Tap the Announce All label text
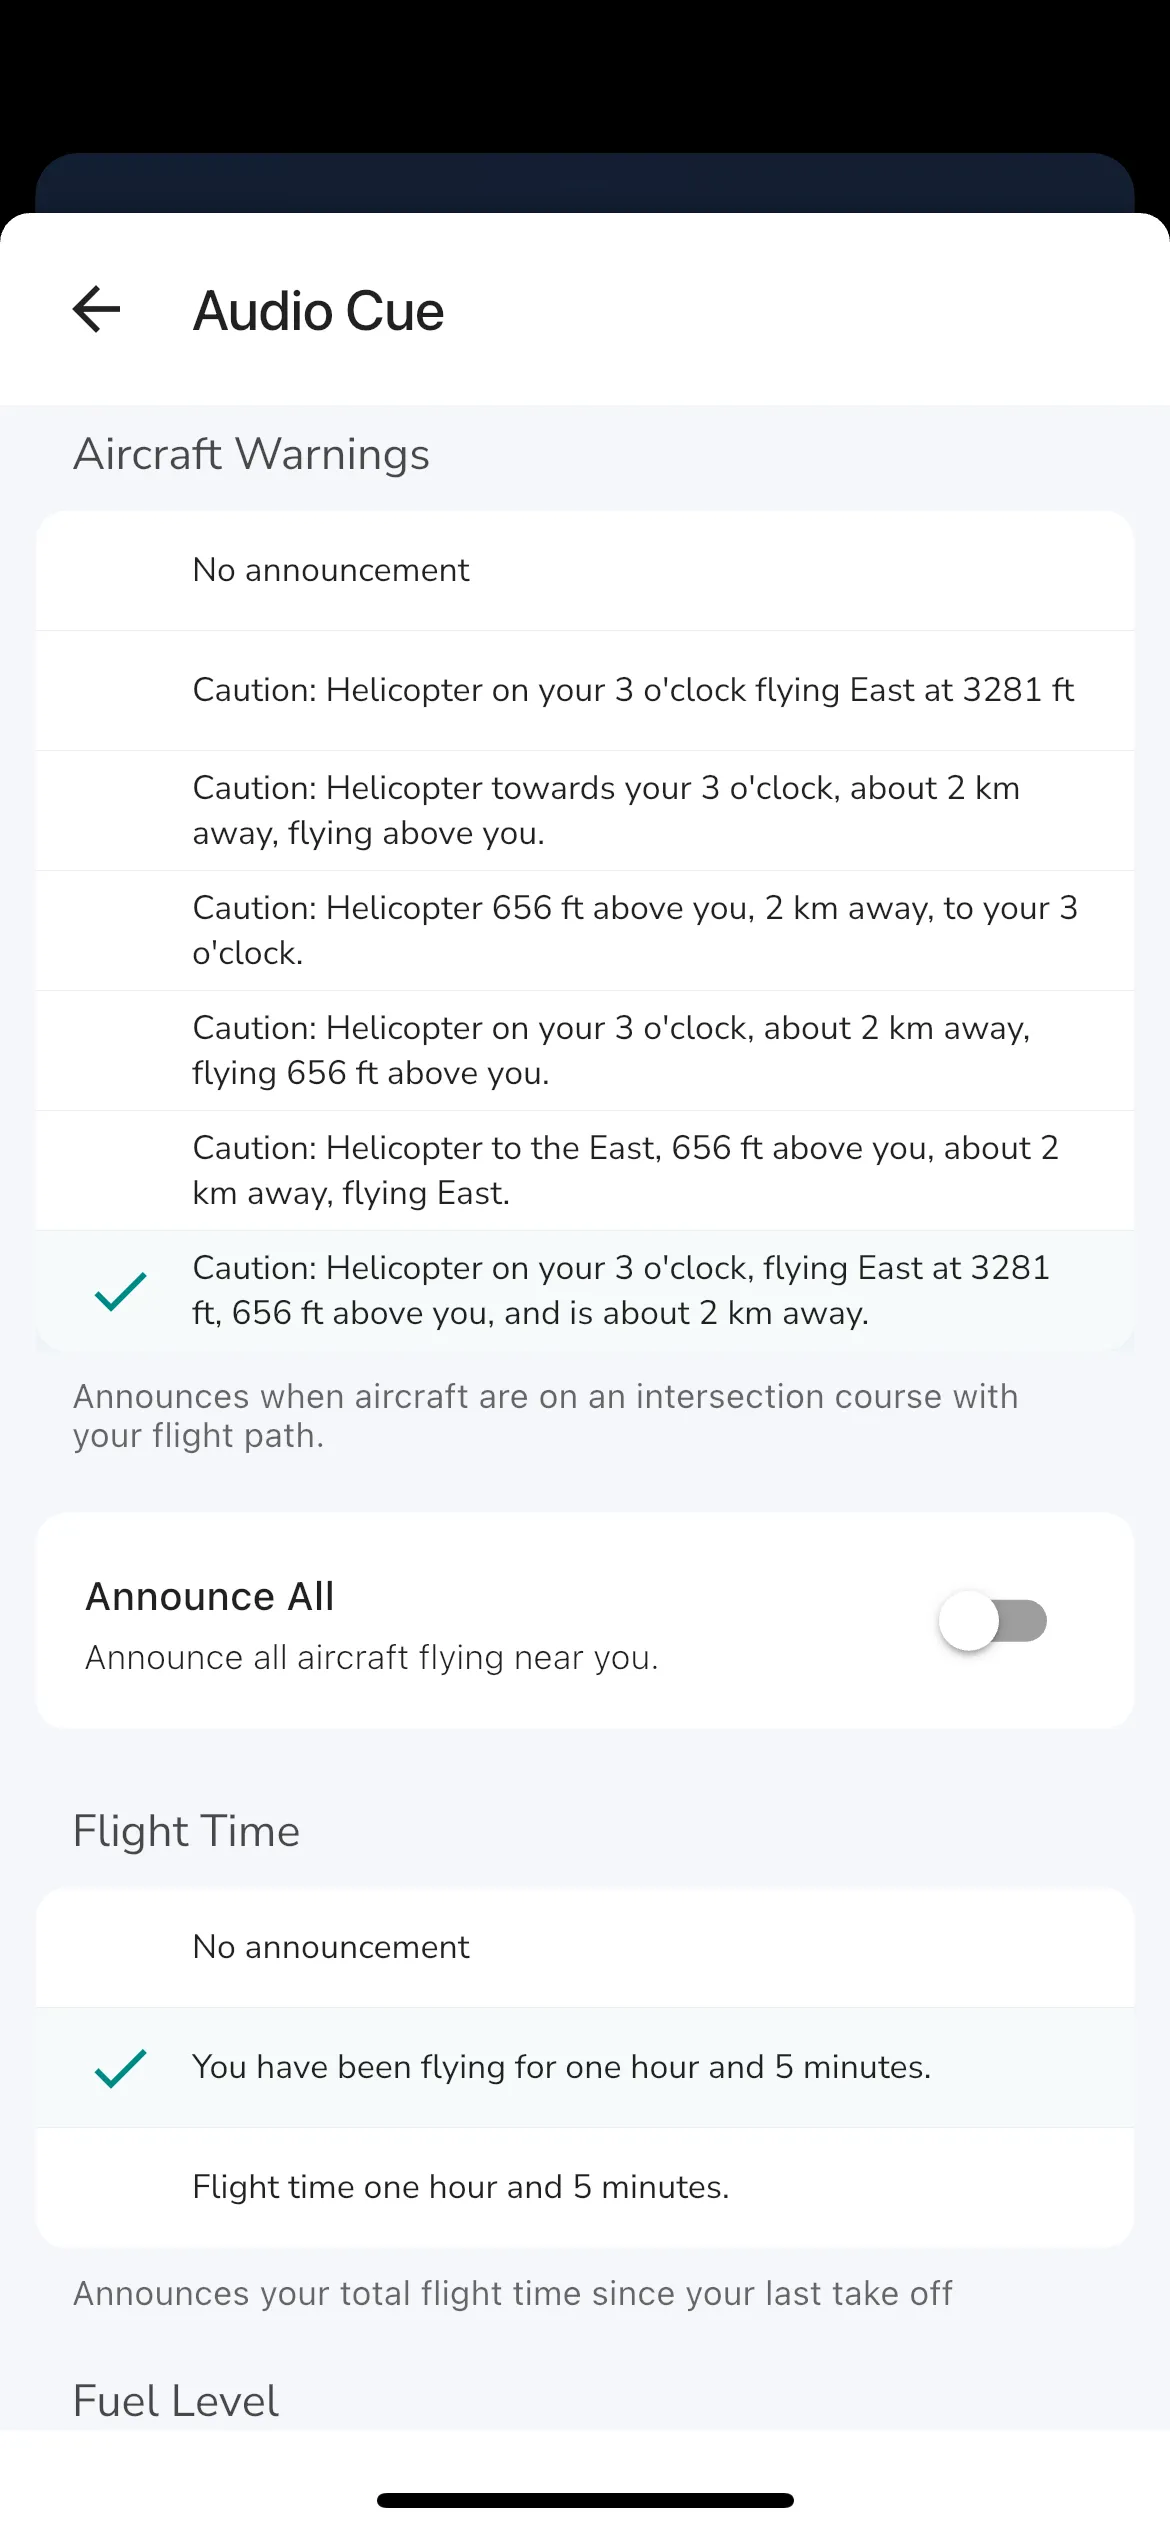The image size is (1170, 2532). 210,1597
